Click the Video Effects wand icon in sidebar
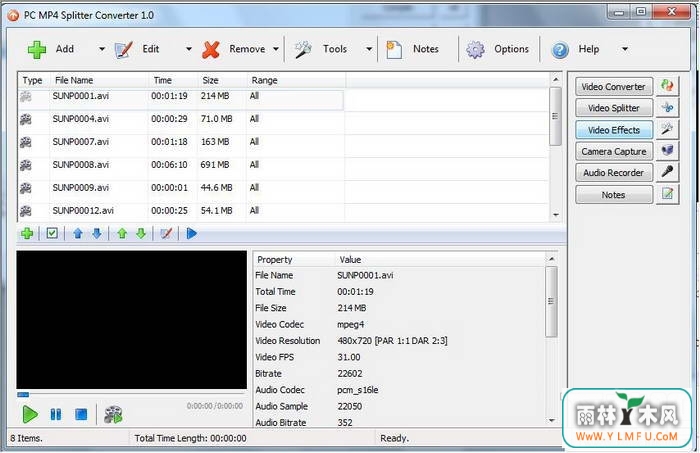The height and width of the screenshot is (453, 700). tap(667, 129)
